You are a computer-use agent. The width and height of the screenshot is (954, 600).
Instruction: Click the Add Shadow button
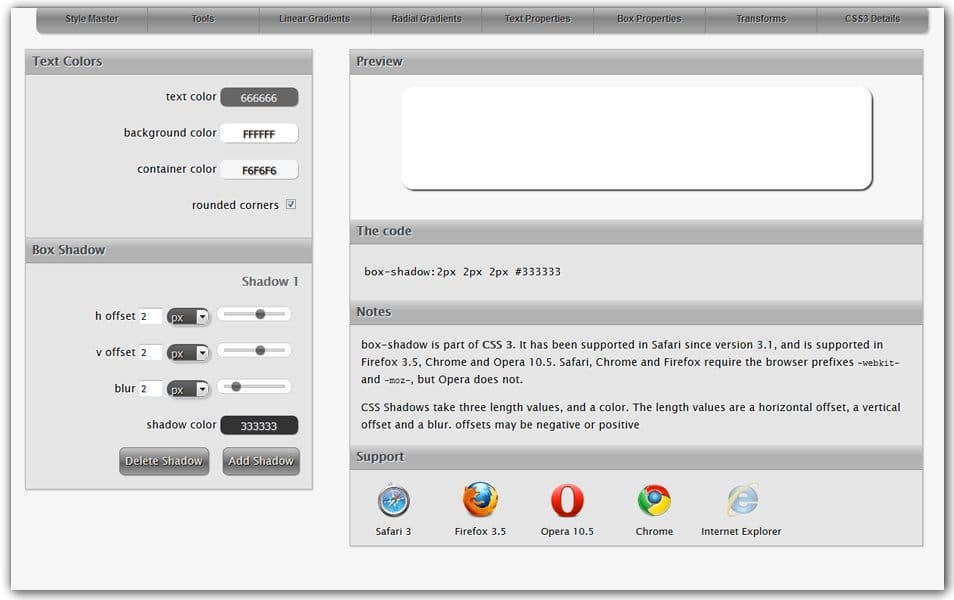coord(261,461)
